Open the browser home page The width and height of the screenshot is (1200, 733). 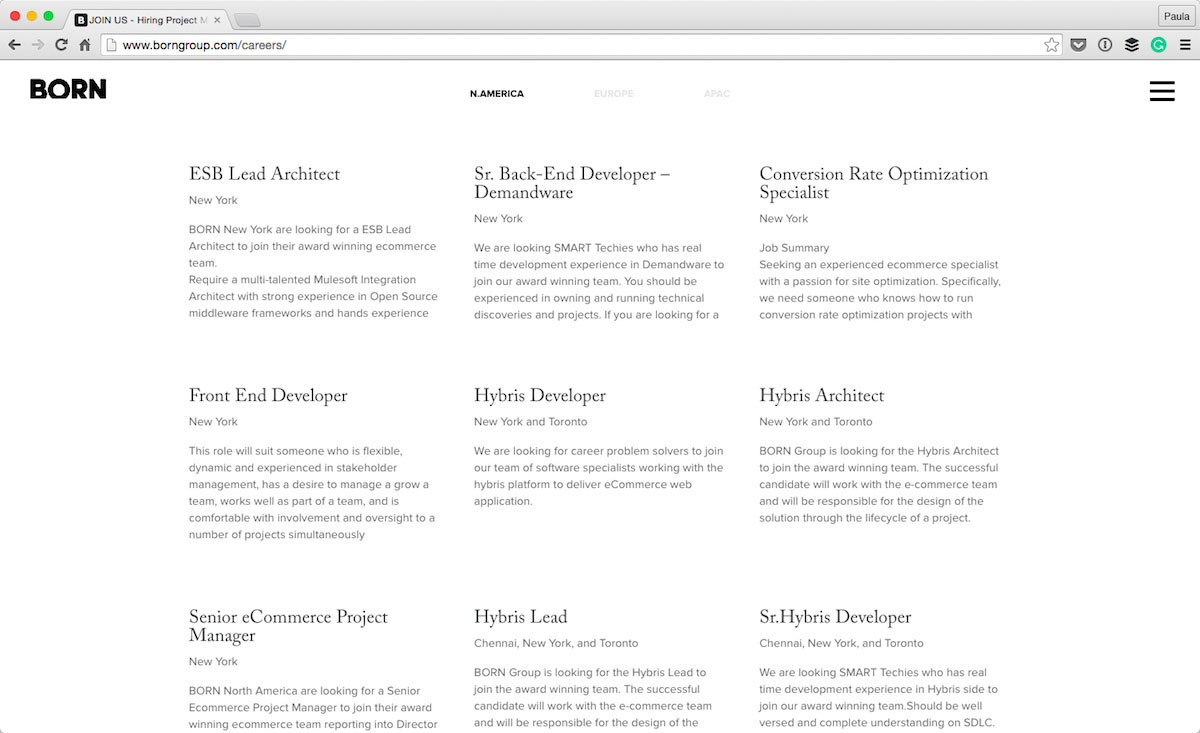[85, 44]
